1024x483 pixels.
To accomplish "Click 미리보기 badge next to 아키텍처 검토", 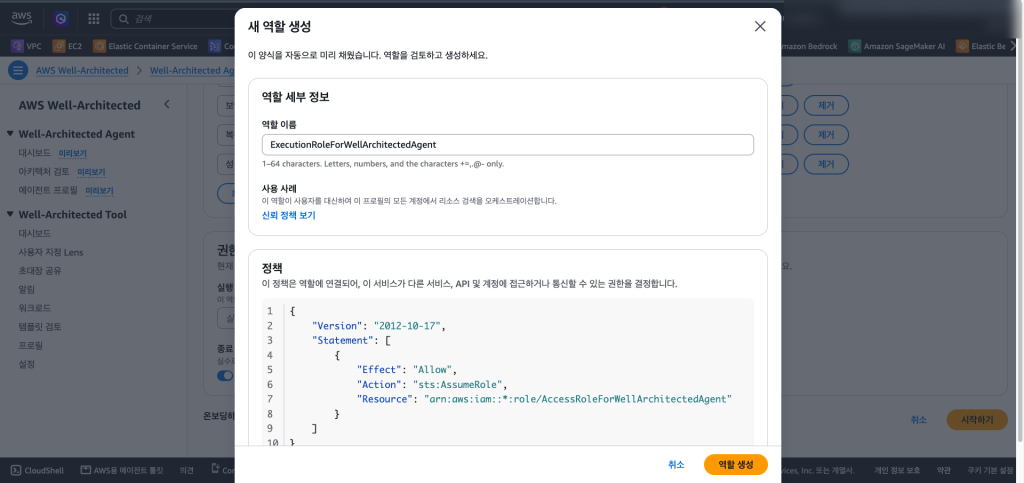I will (91, 172).
